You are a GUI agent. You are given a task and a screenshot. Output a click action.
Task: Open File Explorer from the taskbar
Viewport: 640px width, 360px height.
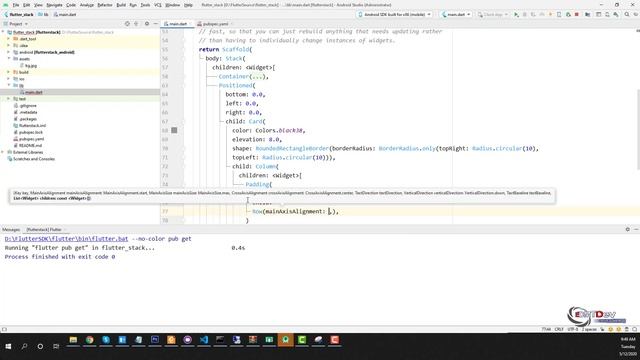[73, 340]
